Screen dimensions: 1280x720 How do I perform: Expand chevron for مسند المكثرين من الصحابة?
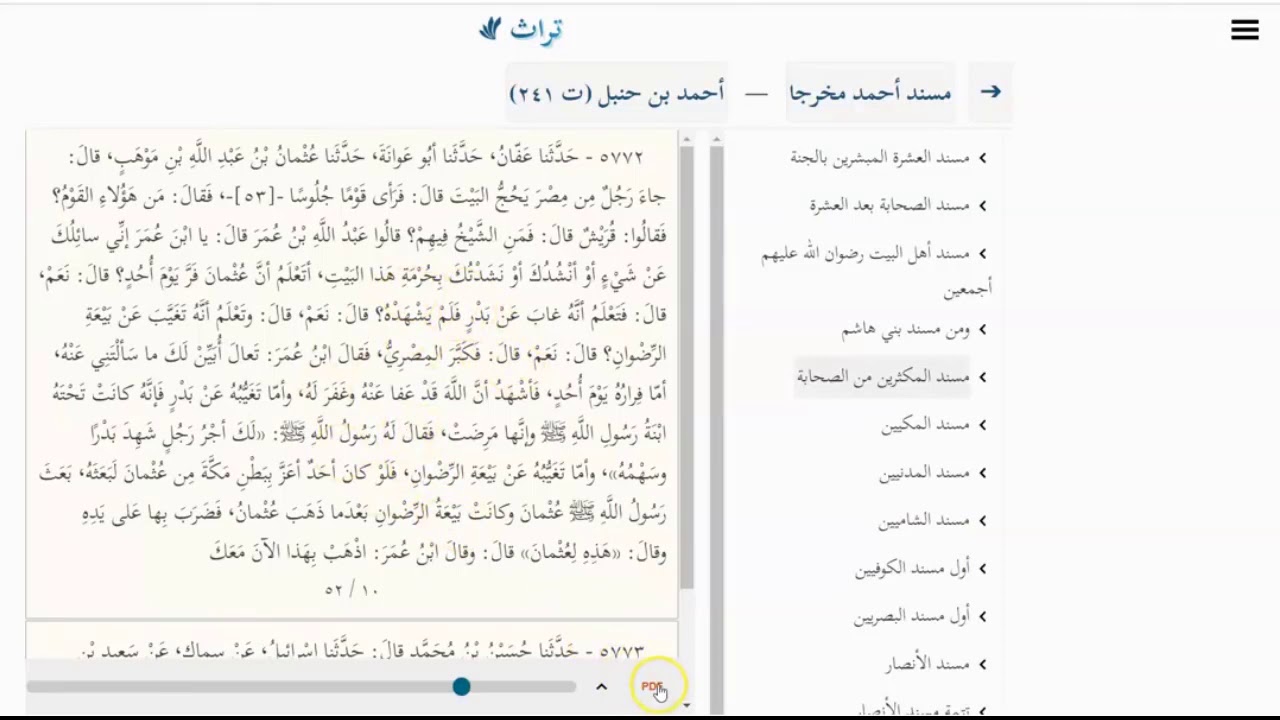(x=983, y=377)
